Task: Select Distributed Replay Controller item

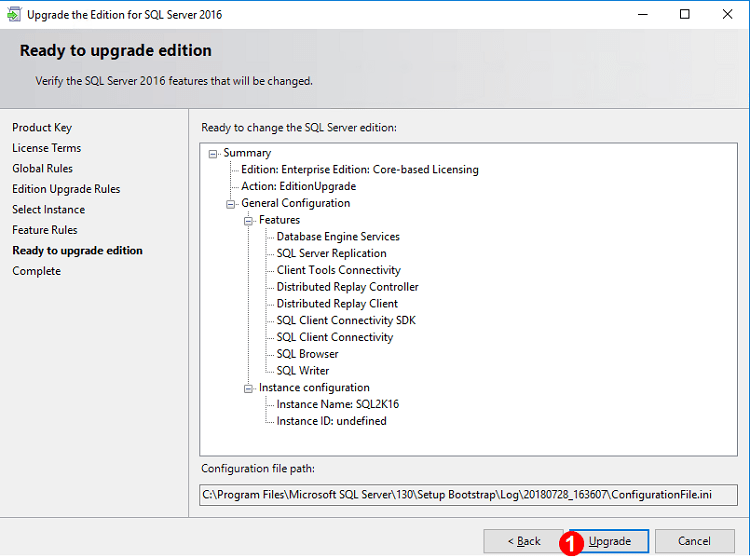Action: [x=347, y=287]
